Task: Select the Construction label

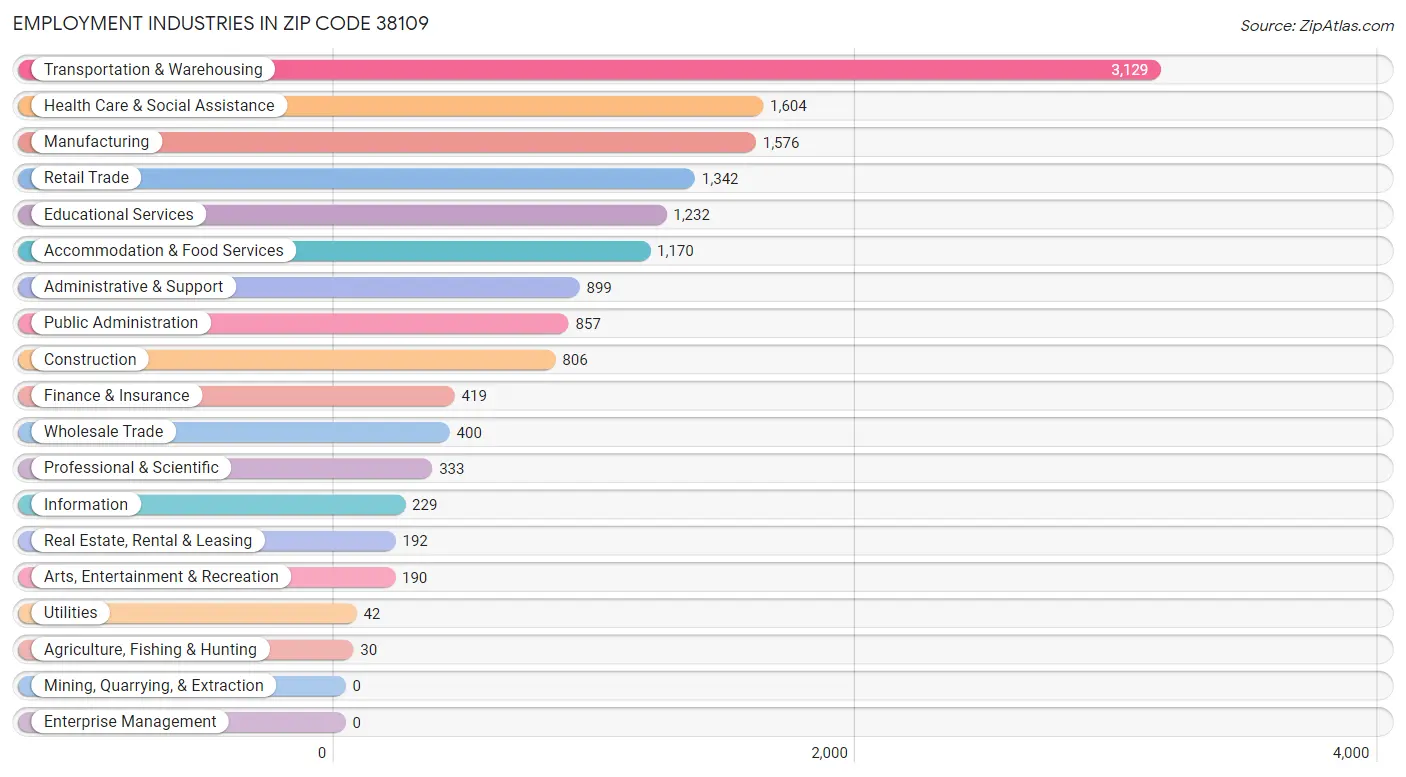Action: coord(90,360)
